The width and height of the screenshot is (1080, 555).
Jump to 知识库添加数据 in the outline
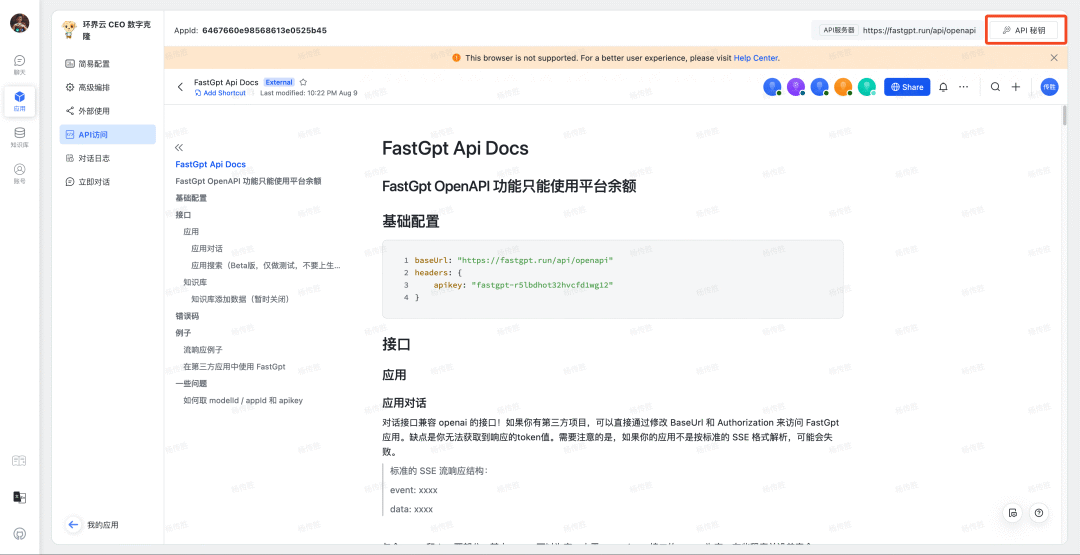click(x=239, y=299)
